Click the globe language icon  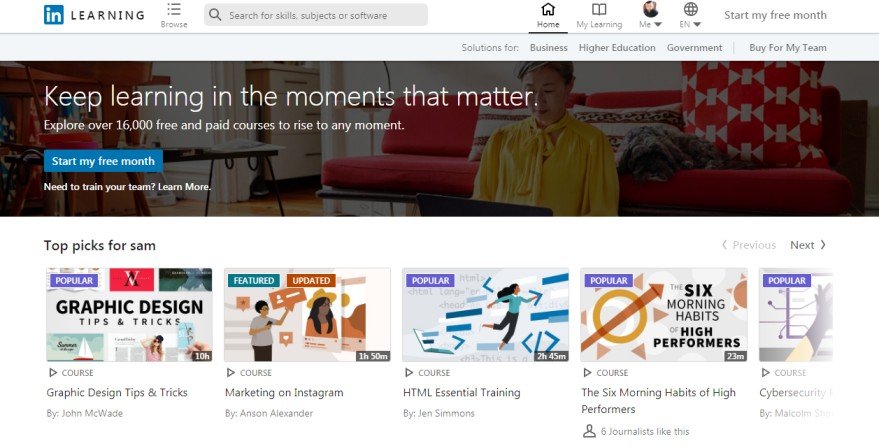tap(691, 9)
